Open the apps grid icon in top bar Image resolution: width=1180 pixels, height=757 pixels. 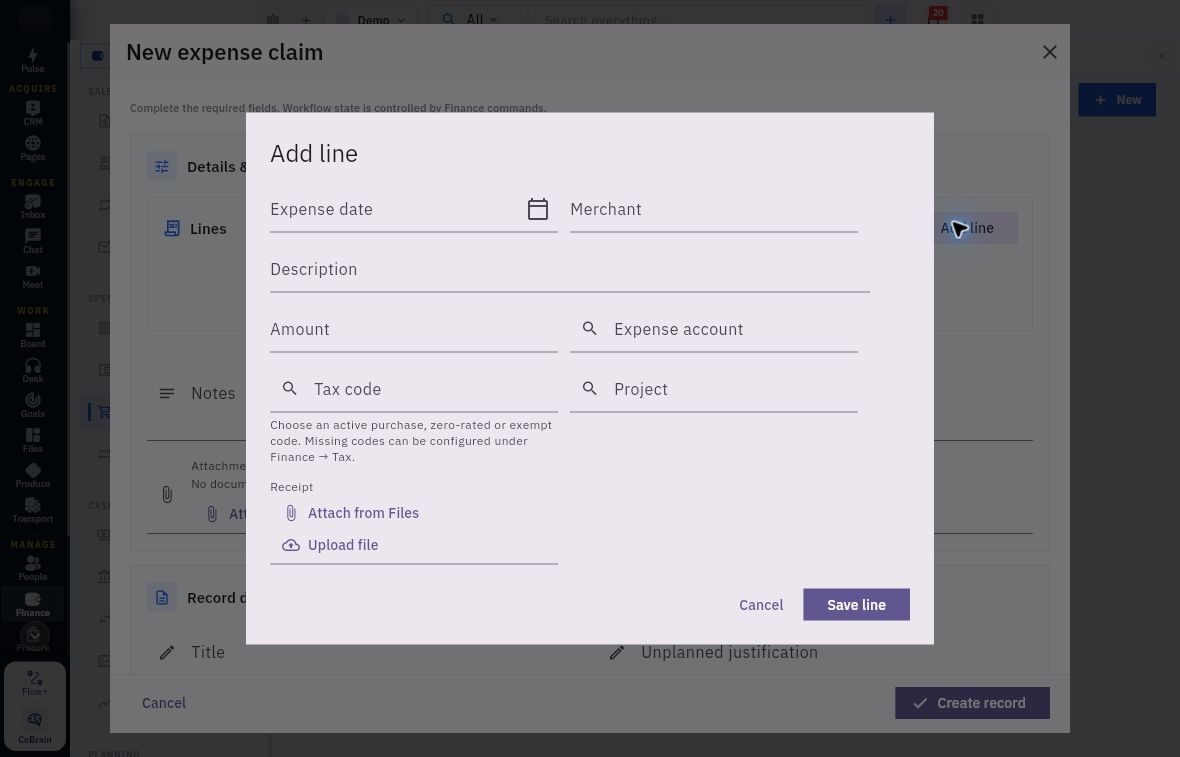[977, 20]
